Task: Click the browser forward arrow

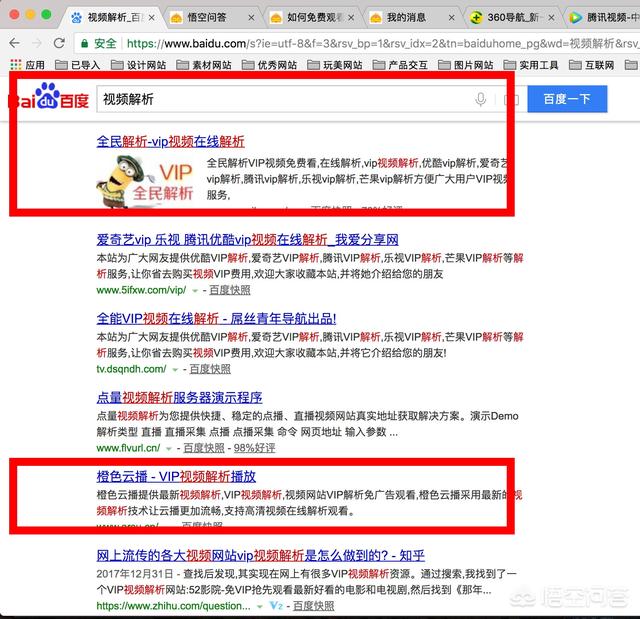Action: click(x=37, y=43)
